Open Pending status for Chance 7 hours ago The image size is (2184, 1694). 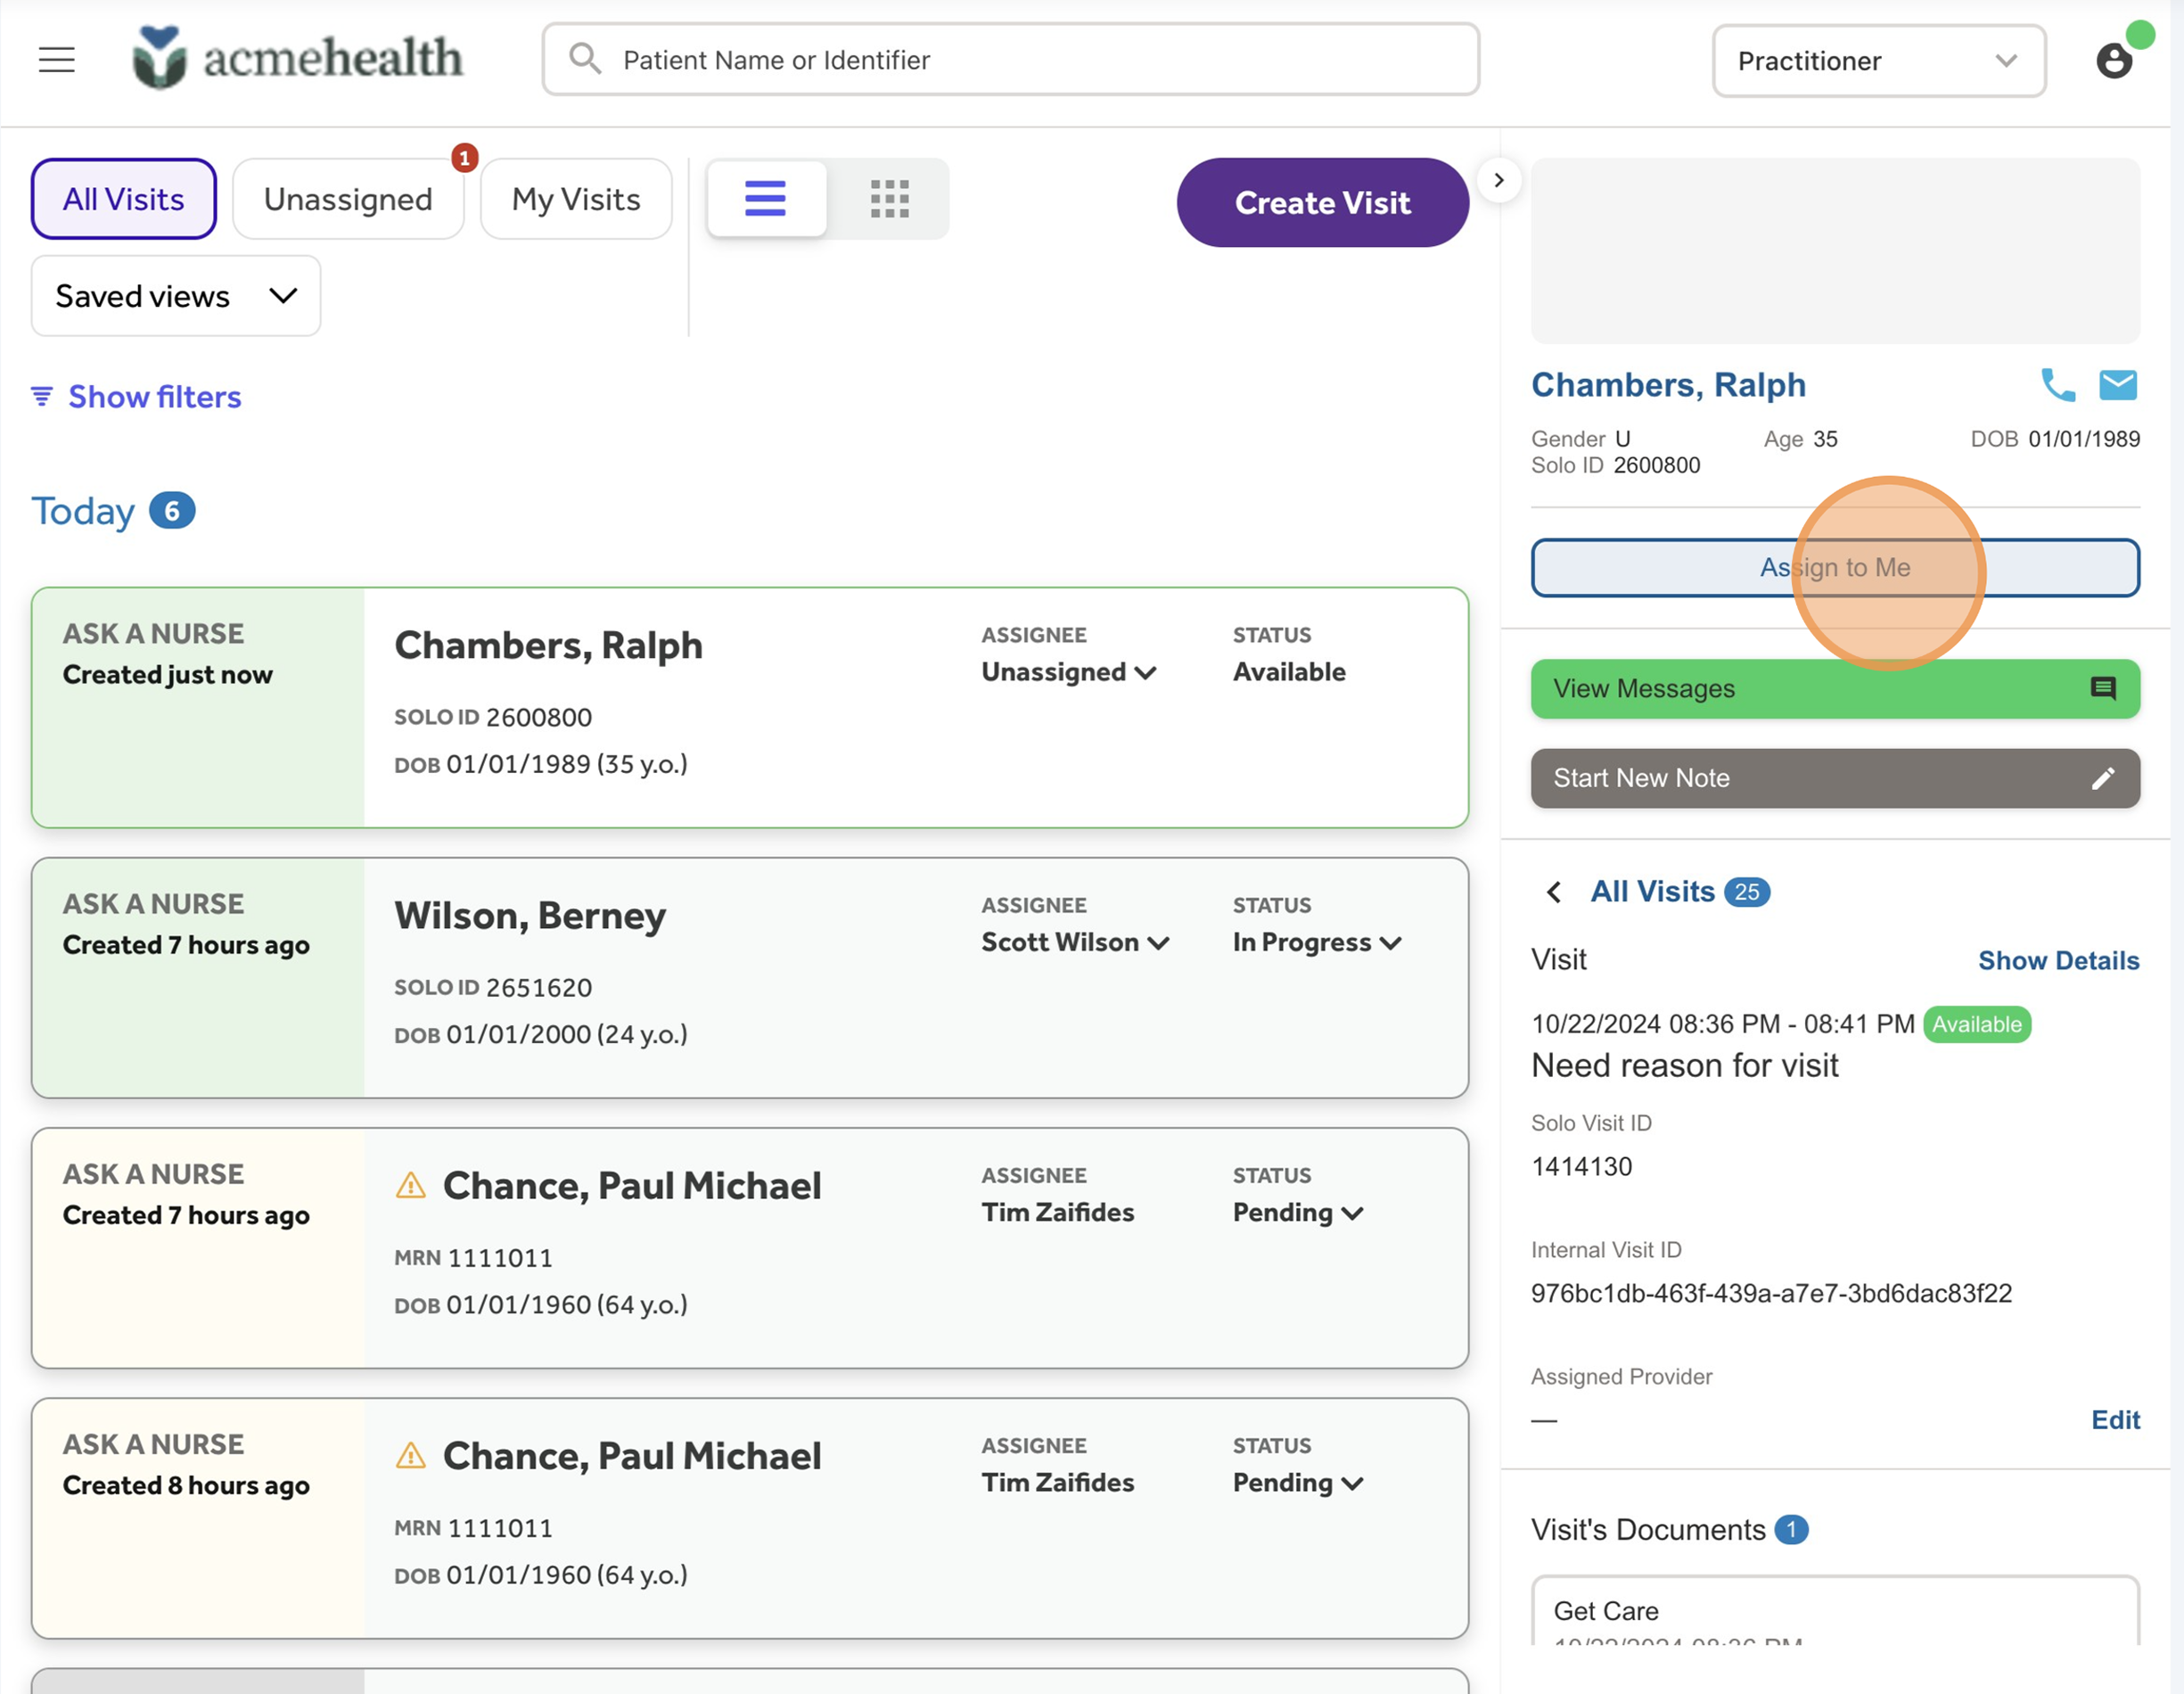1298,1212
